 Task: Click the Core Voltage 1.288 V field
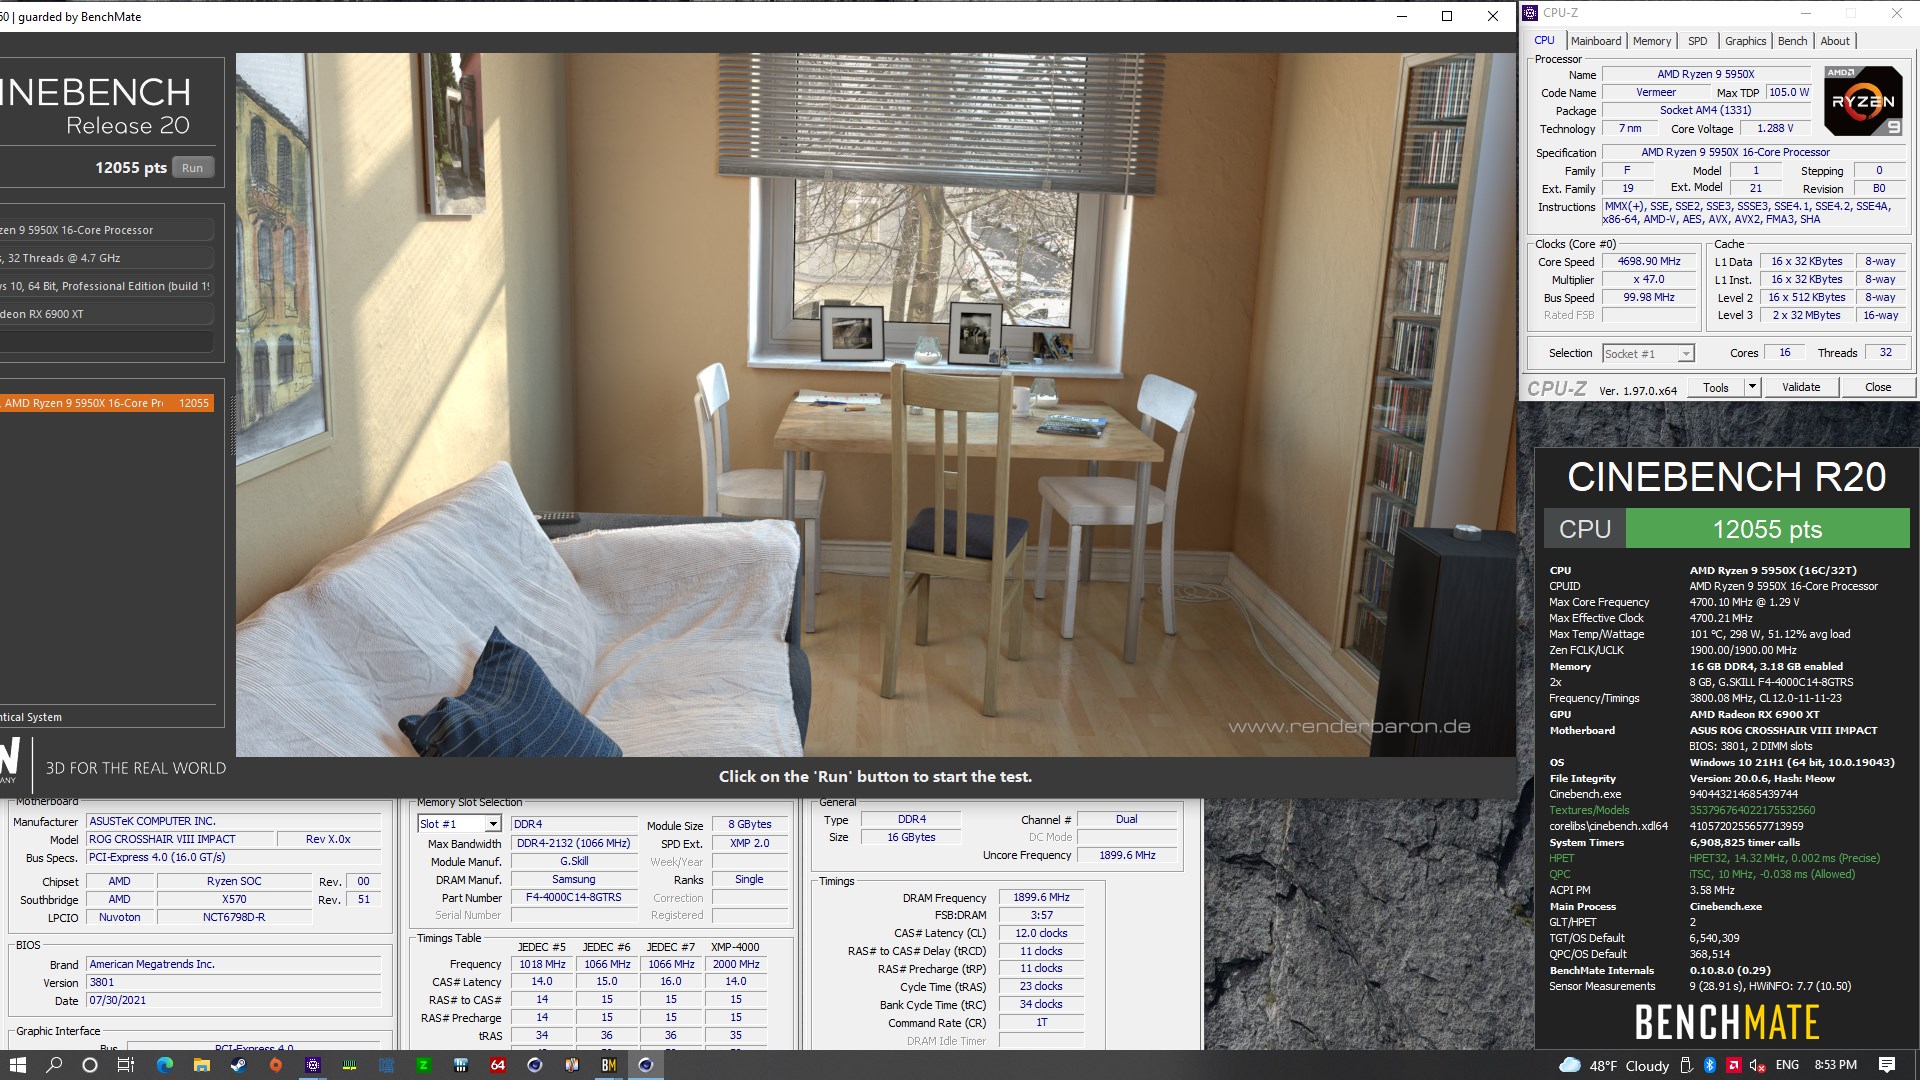[x=1775, y=129]
